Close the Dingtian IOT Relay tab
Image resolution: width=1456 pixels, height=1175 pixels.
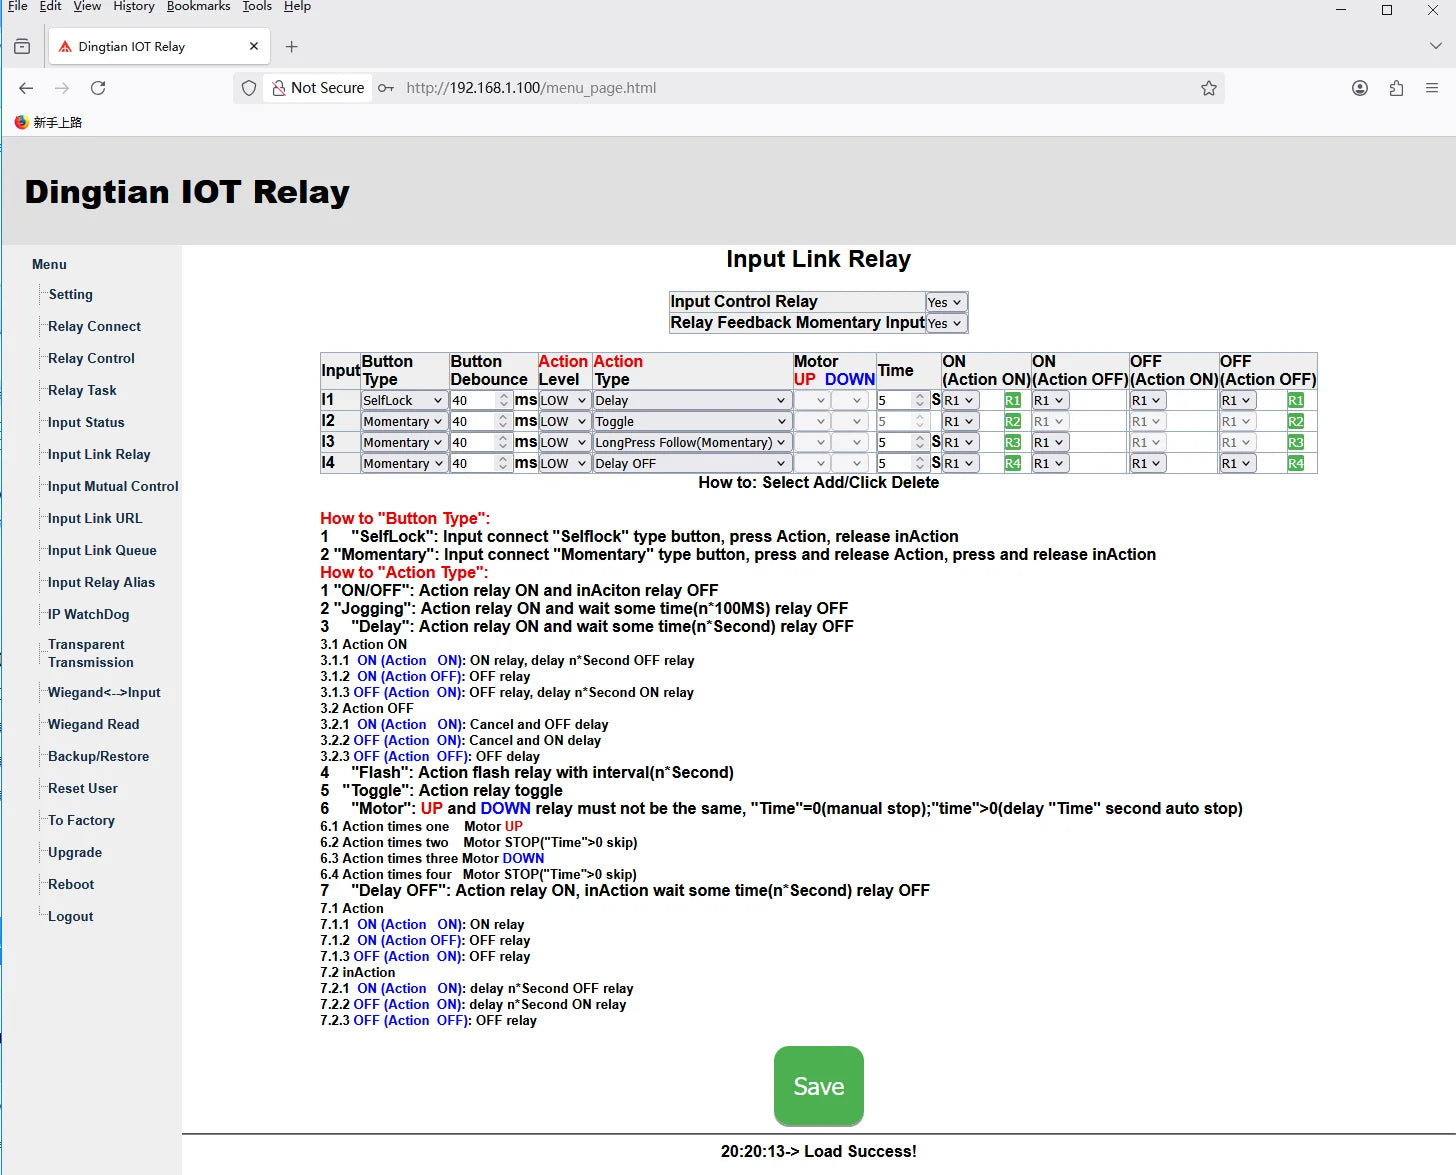pyautogui.click(x=254, y=46)
